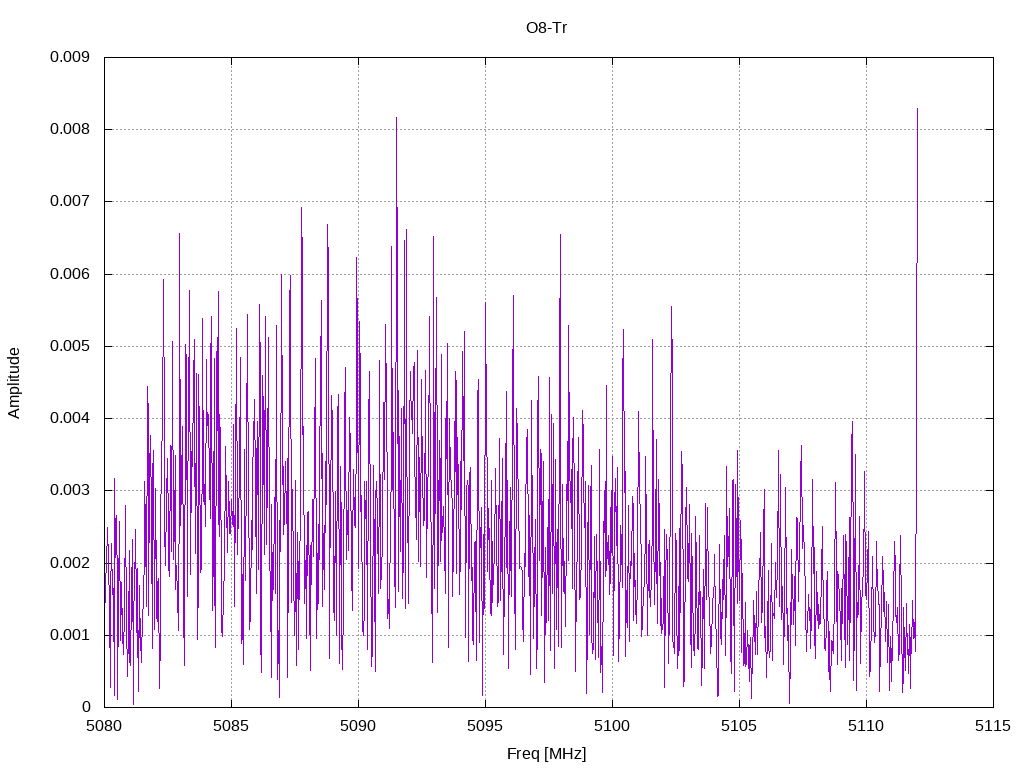
Task: Click the tallest spike near 5112 MHz
Action: click(x=917, y=261)
